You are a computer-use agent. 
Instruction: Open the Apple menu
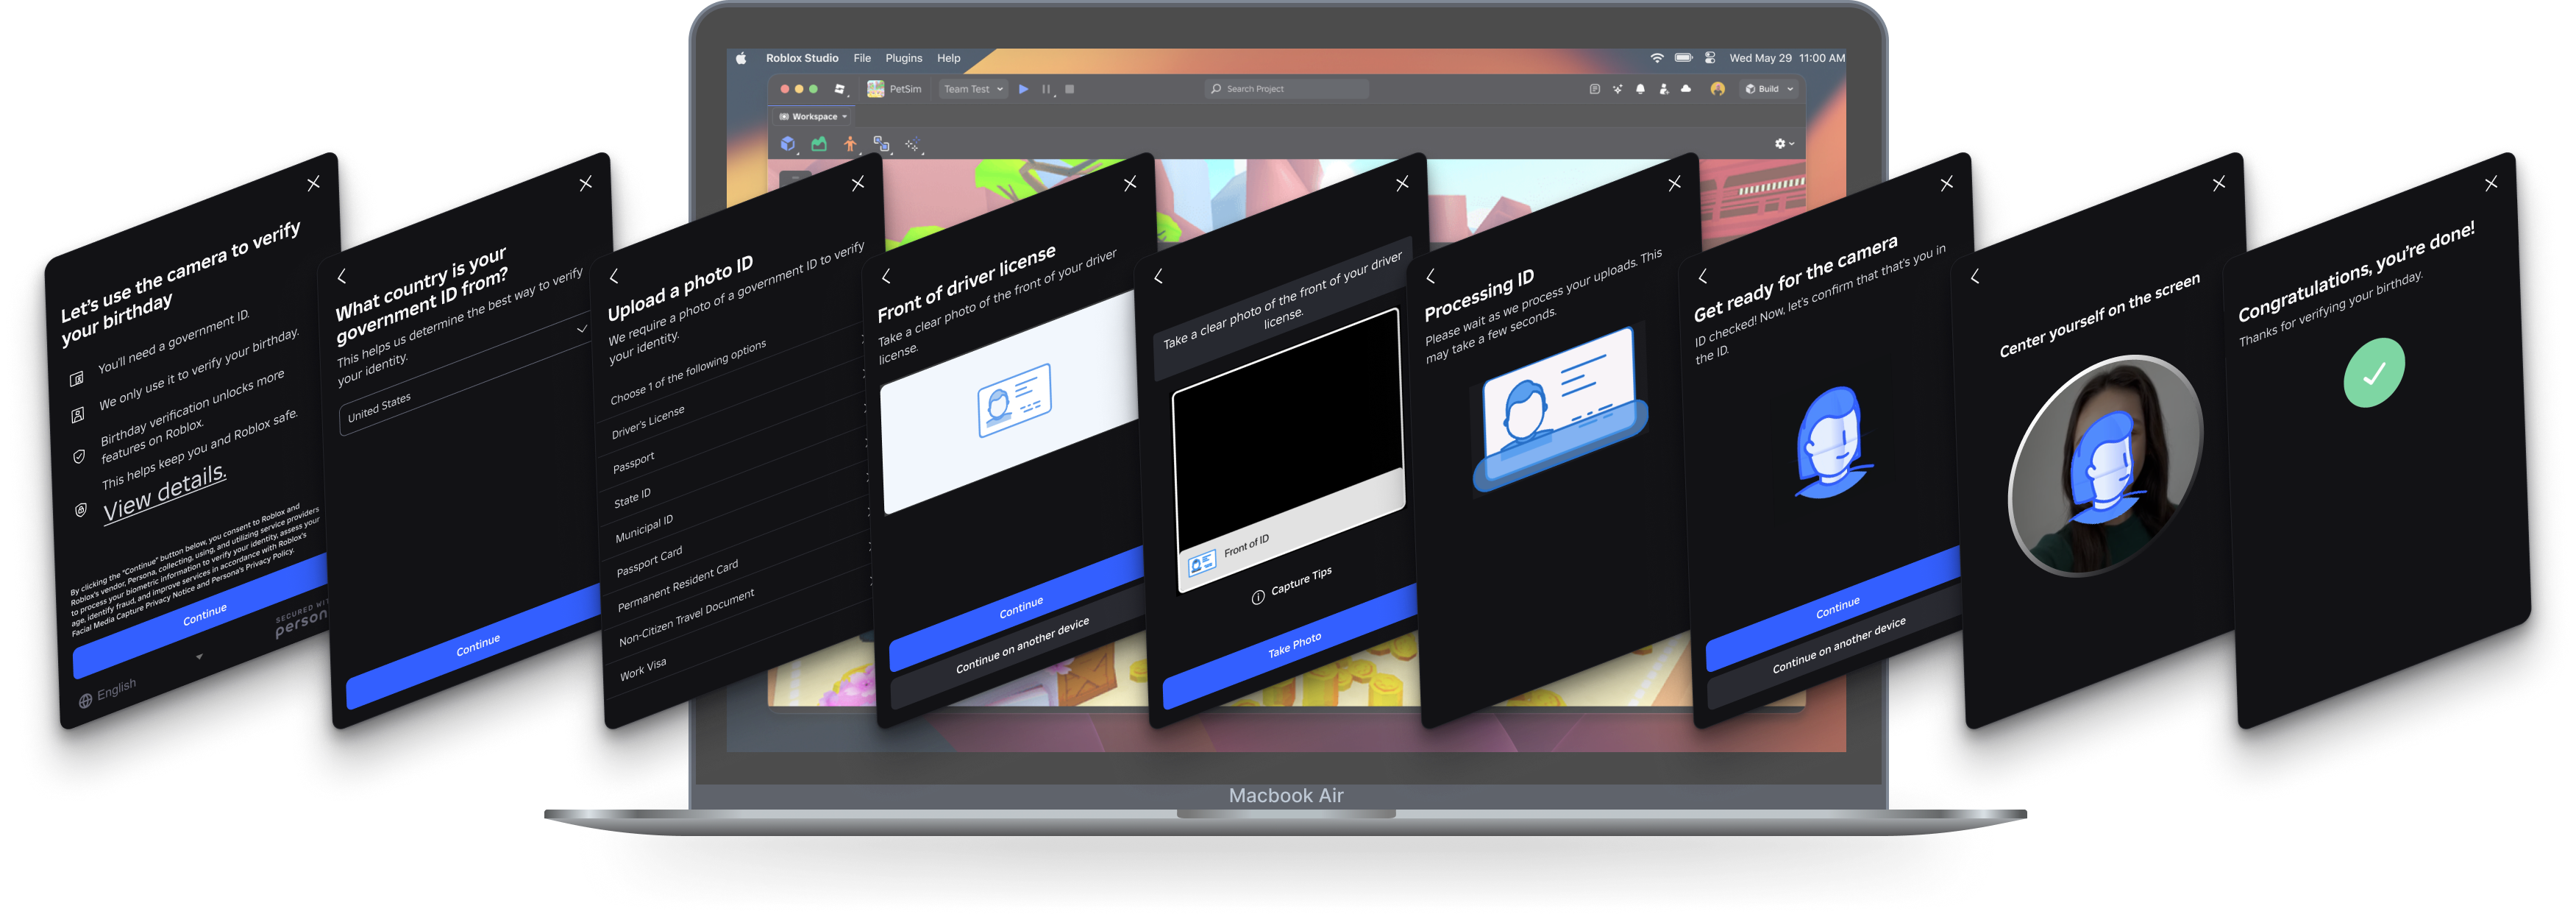(741, 58)
